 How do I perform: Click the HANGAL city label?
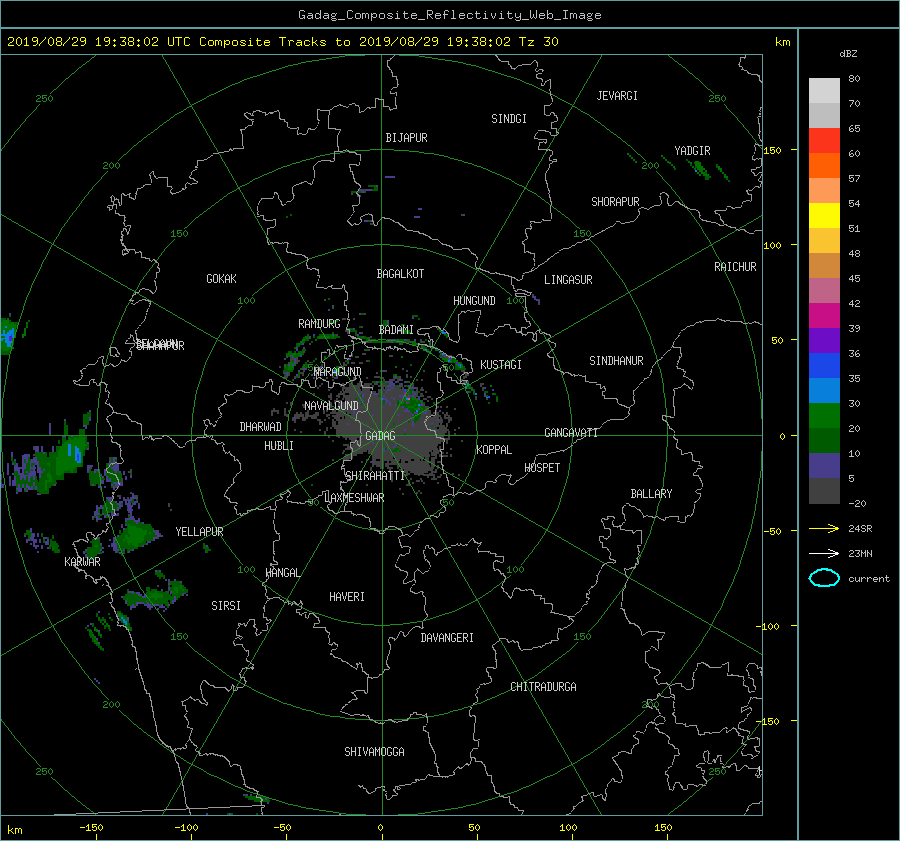(x=283, y=573)
